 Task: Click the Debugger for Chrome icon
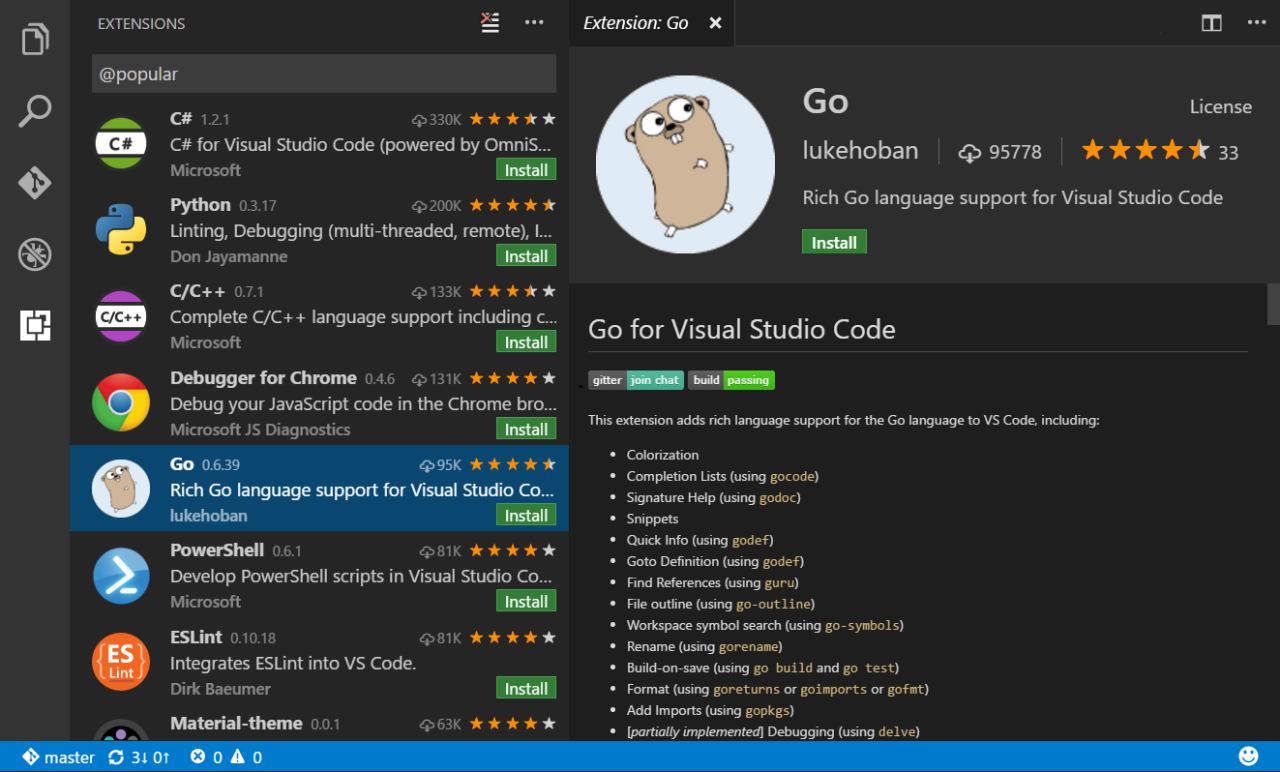[121, 403]
